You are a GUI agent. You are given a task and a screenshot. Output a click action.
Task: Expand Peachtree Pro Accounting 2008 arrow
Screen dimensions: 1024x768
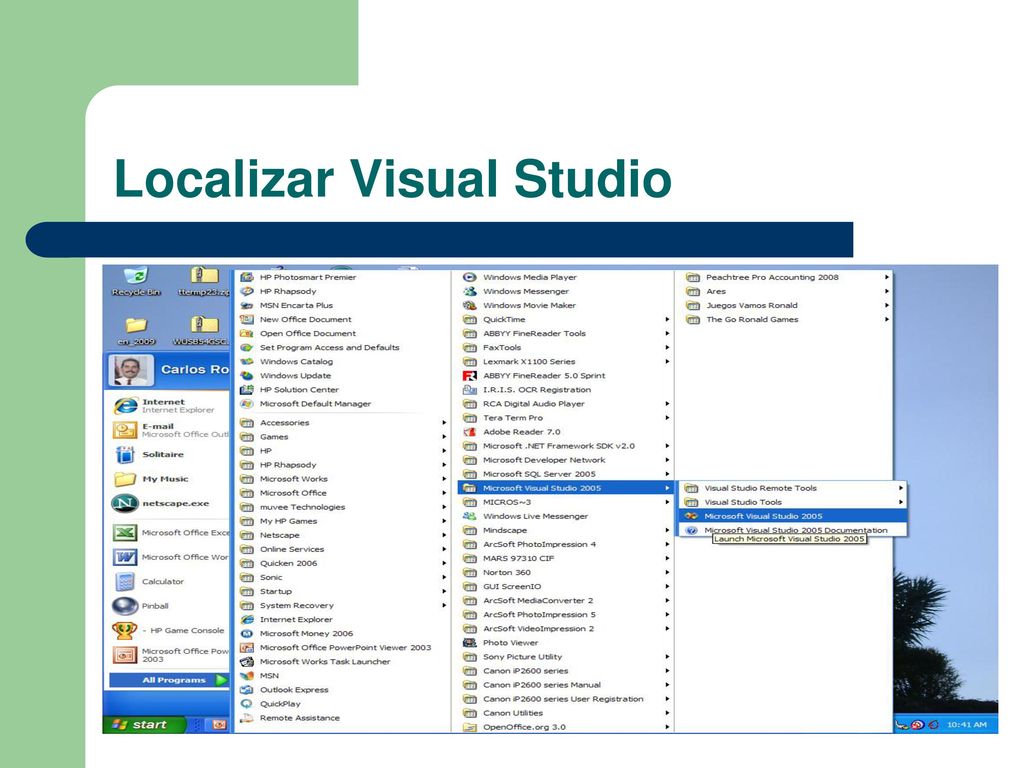887,277
